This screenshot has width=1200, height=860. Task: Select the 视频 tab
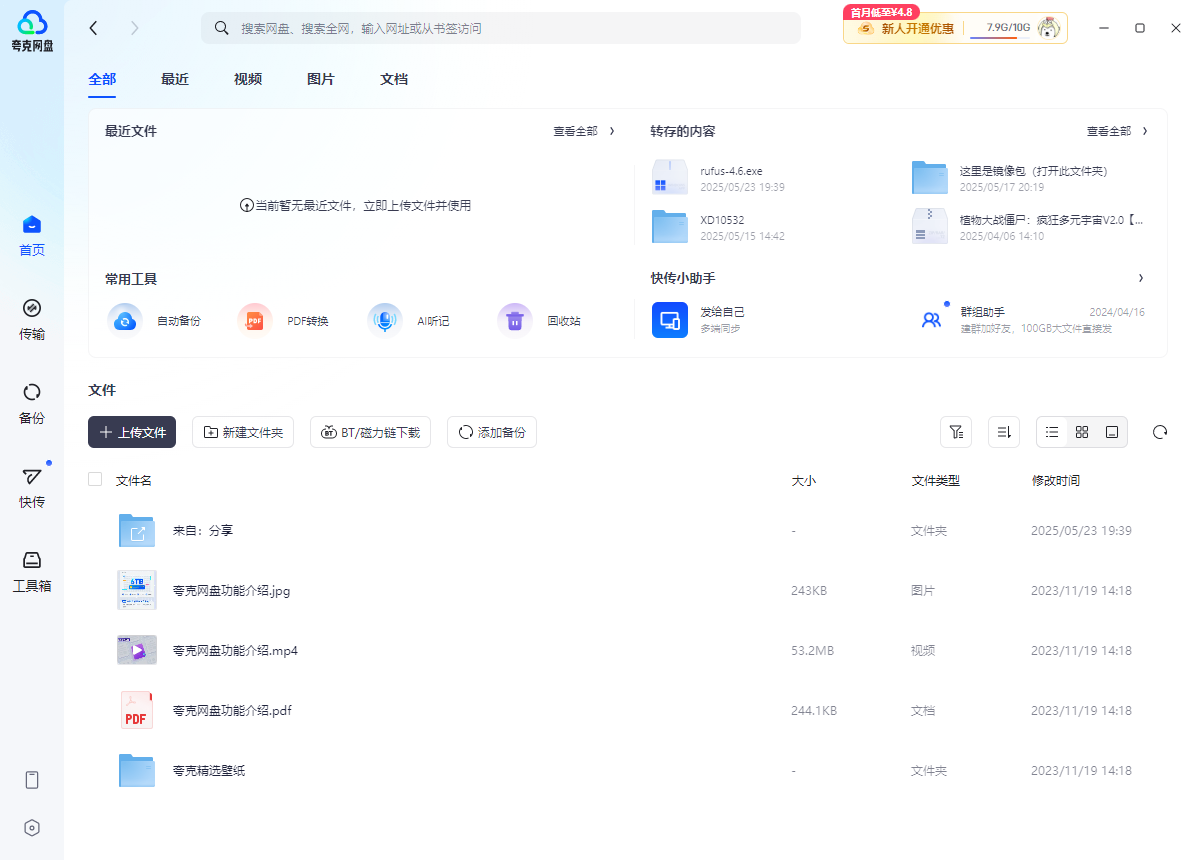point(248,79)
